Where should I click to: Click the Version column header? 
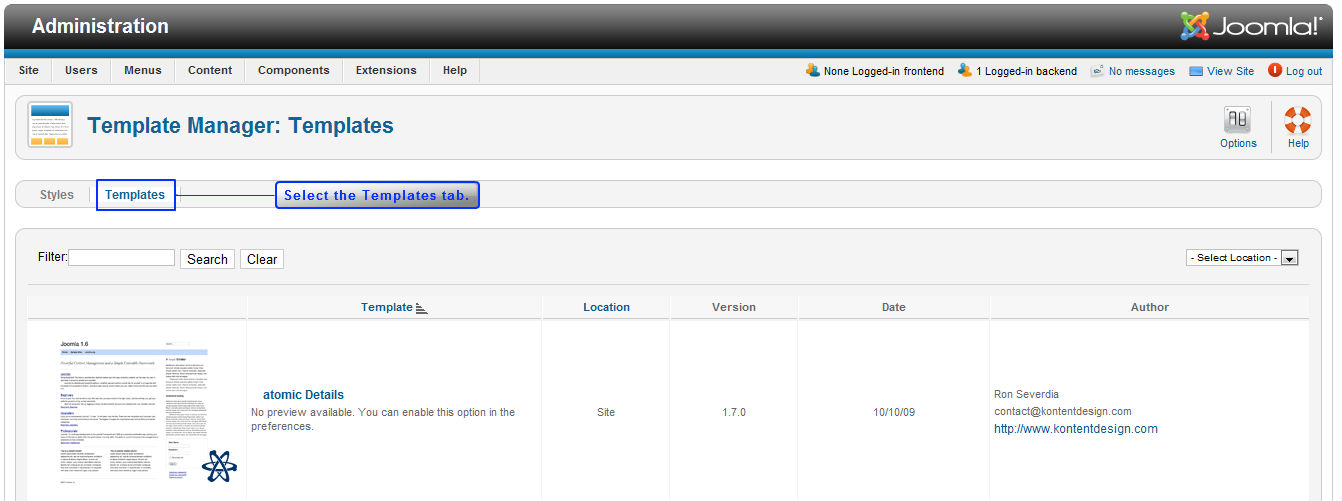click(x=734, y=307)
